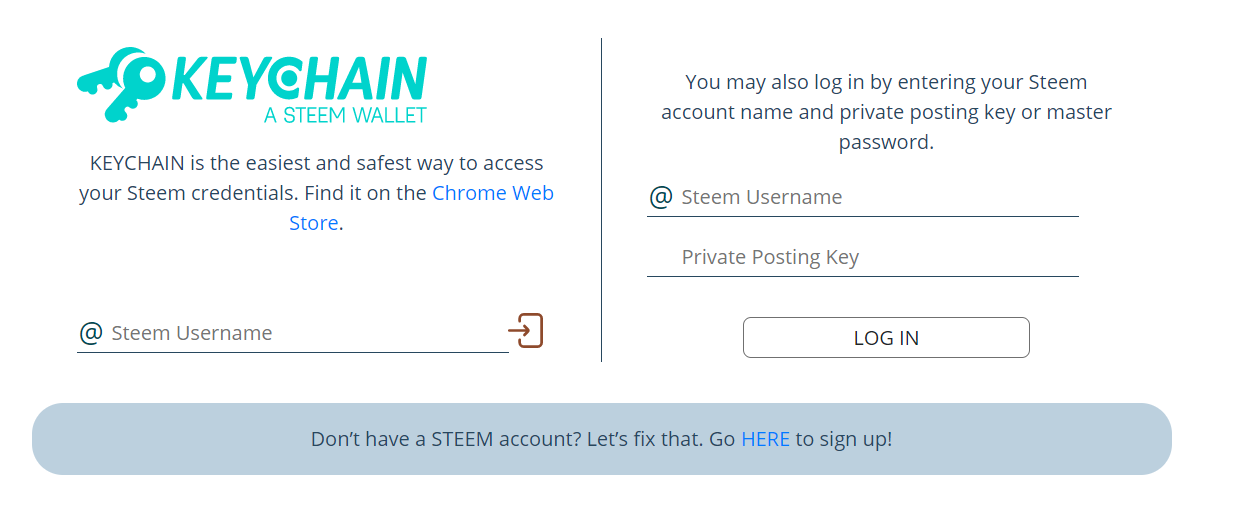Click the 'A STEEM WALLET' tagline
Viewport: 1248px width, 517px height.
pos(345,115)
